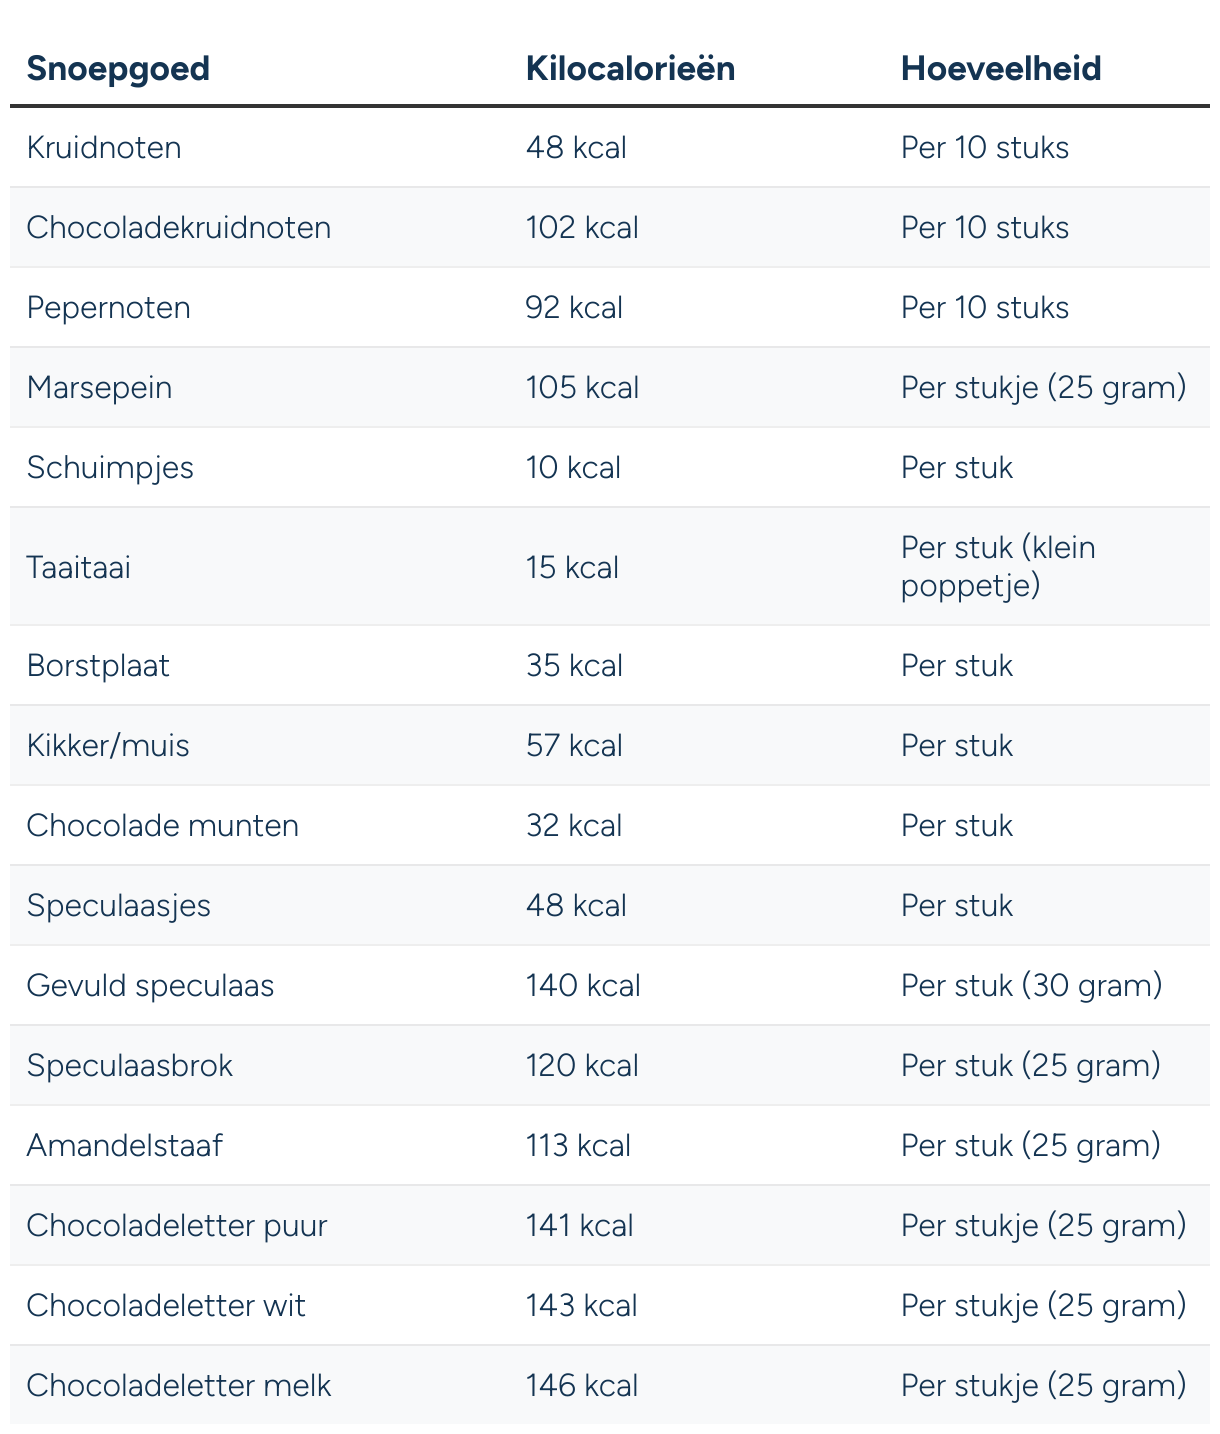Click the Snoepgoed column header
Image resolution: width=1220 pixels, height=1434 pixels.
coord(118,68)
